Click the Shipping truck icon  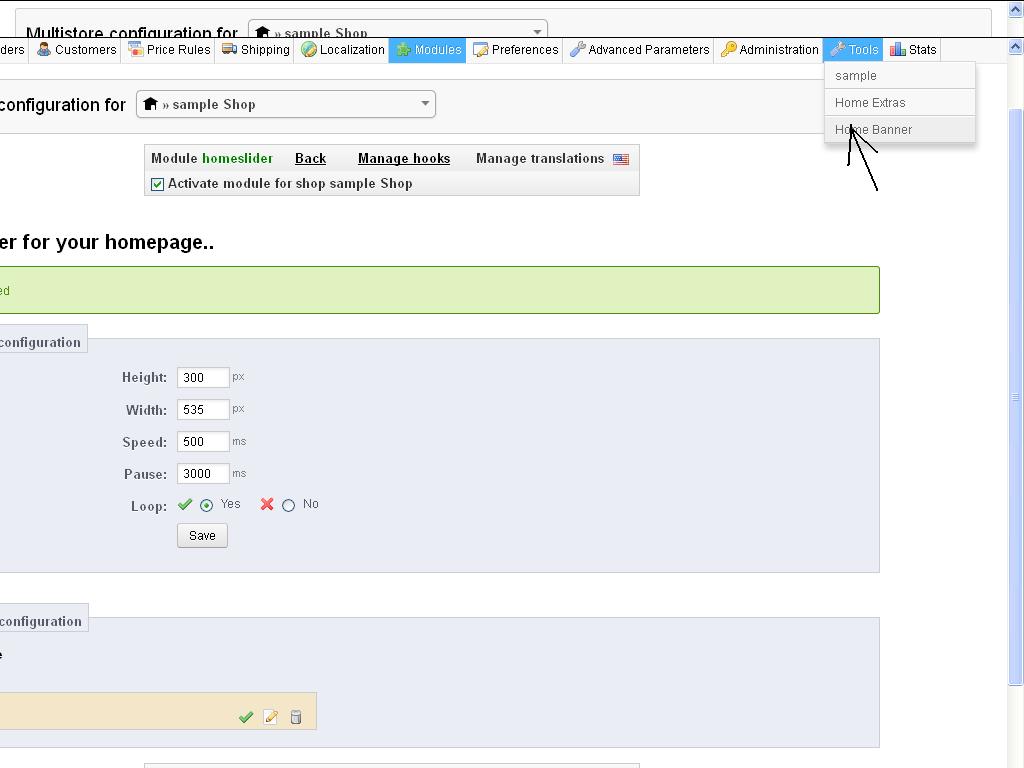click(229, 49)
